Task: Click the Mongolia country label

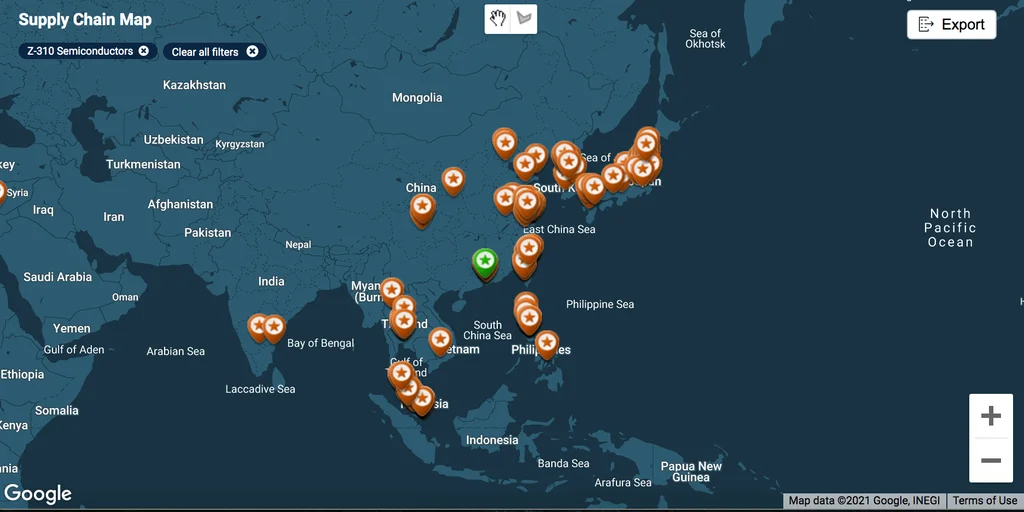Action: (417, 98)
